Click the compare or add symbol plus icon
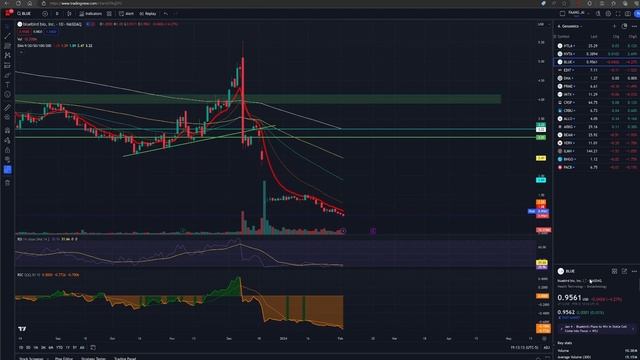 45,13
